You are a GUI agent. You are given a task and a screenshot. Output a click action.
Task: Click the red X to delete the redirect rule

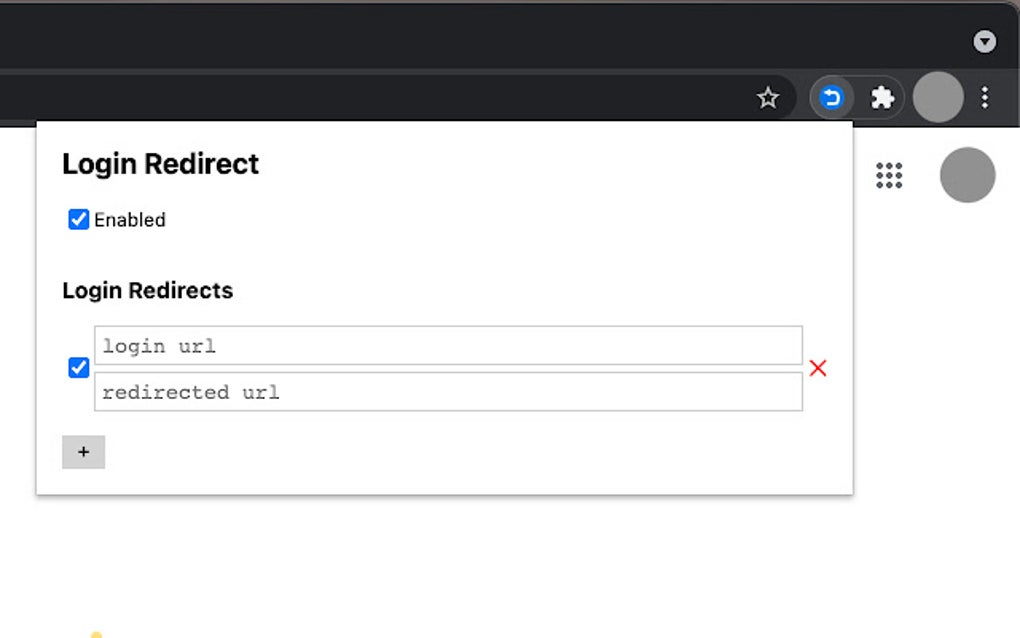point(818,368)
